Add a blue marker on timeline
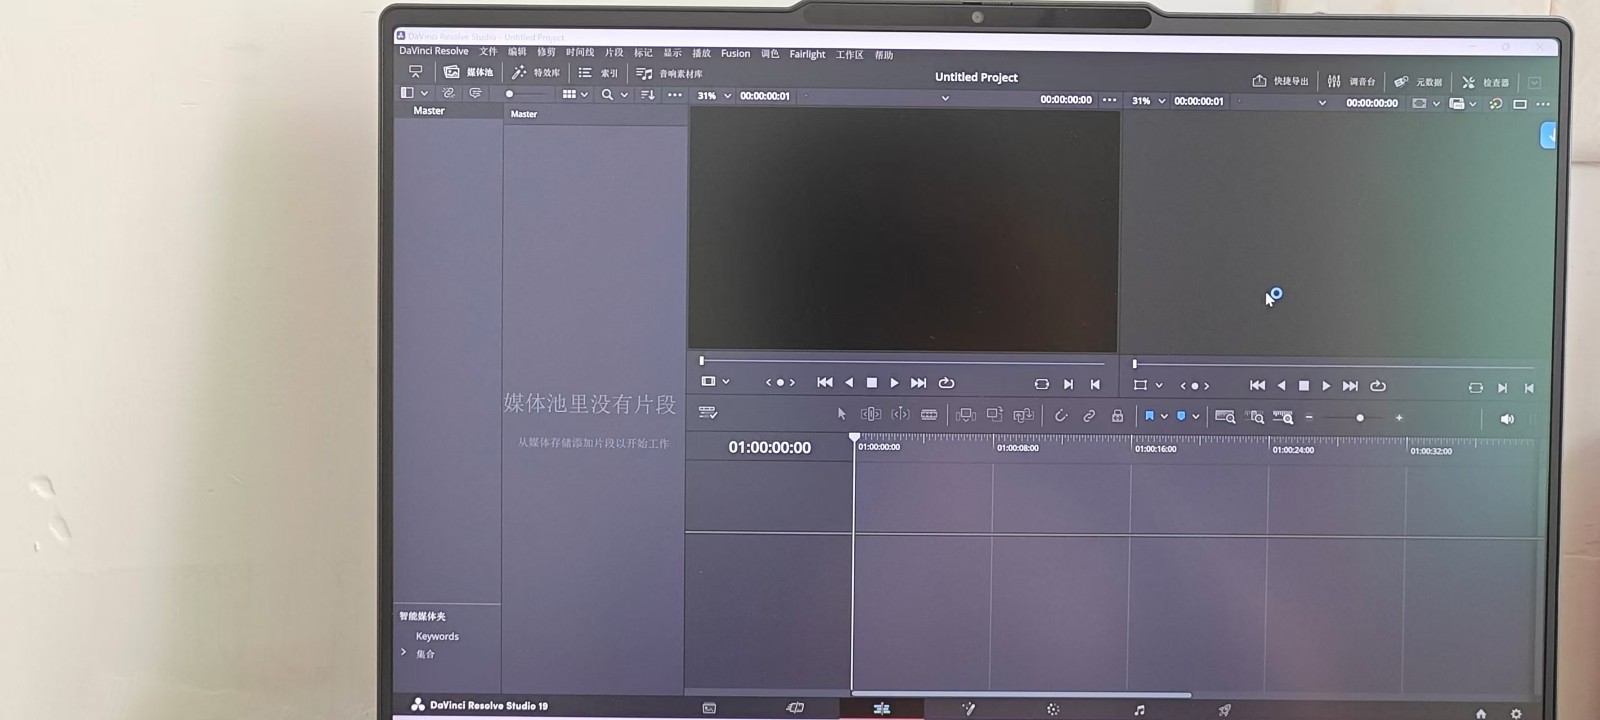The image size is (1600, 720). coord(1181,416)
